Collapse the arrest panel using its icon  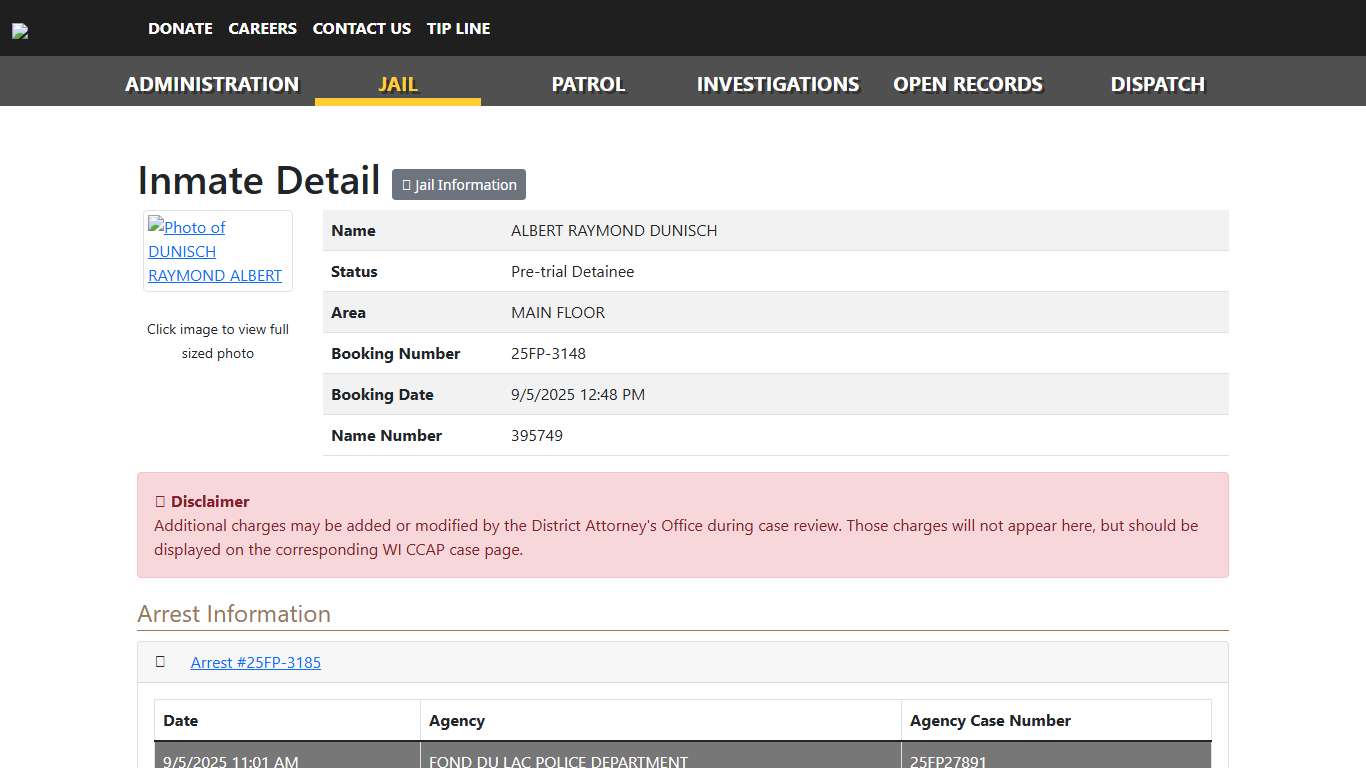[160, 662]
